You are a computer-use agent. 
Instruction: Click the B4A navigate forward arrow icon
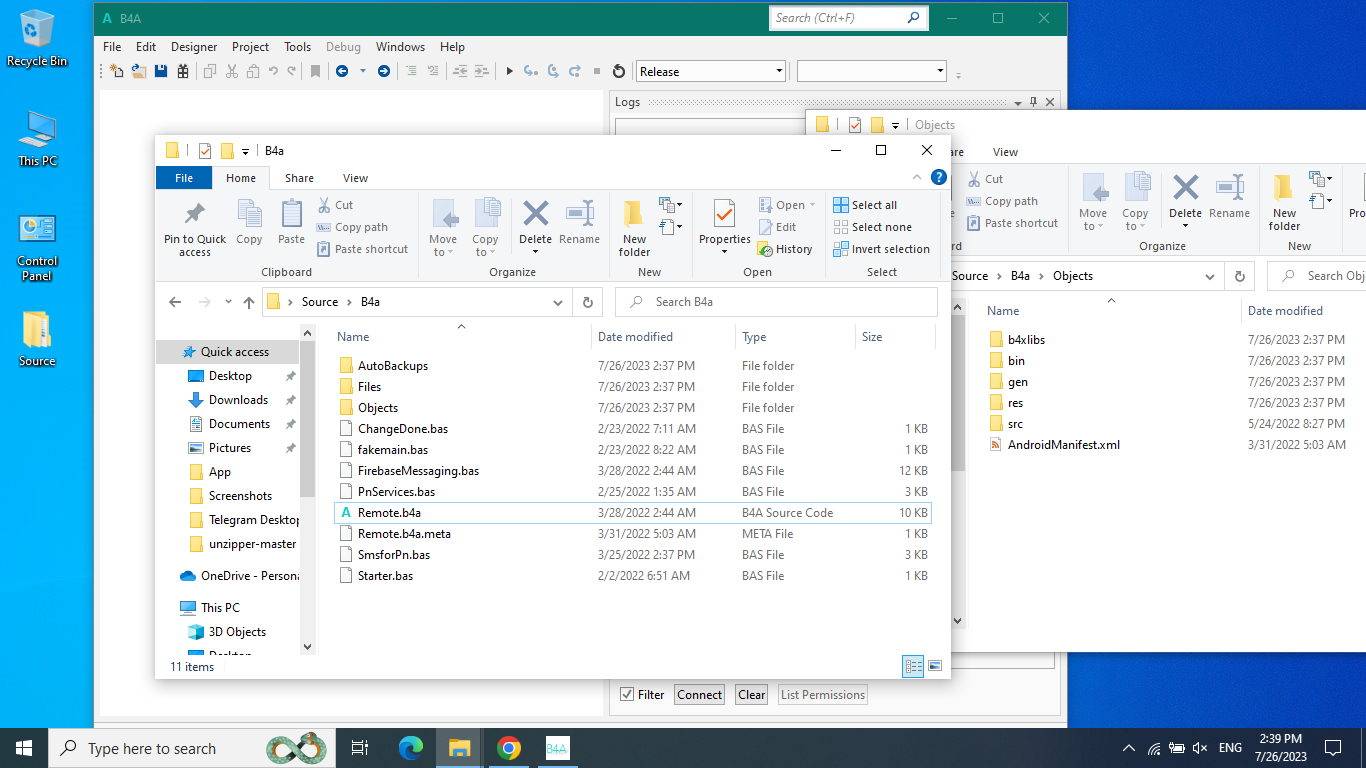(x=383, y=71)
